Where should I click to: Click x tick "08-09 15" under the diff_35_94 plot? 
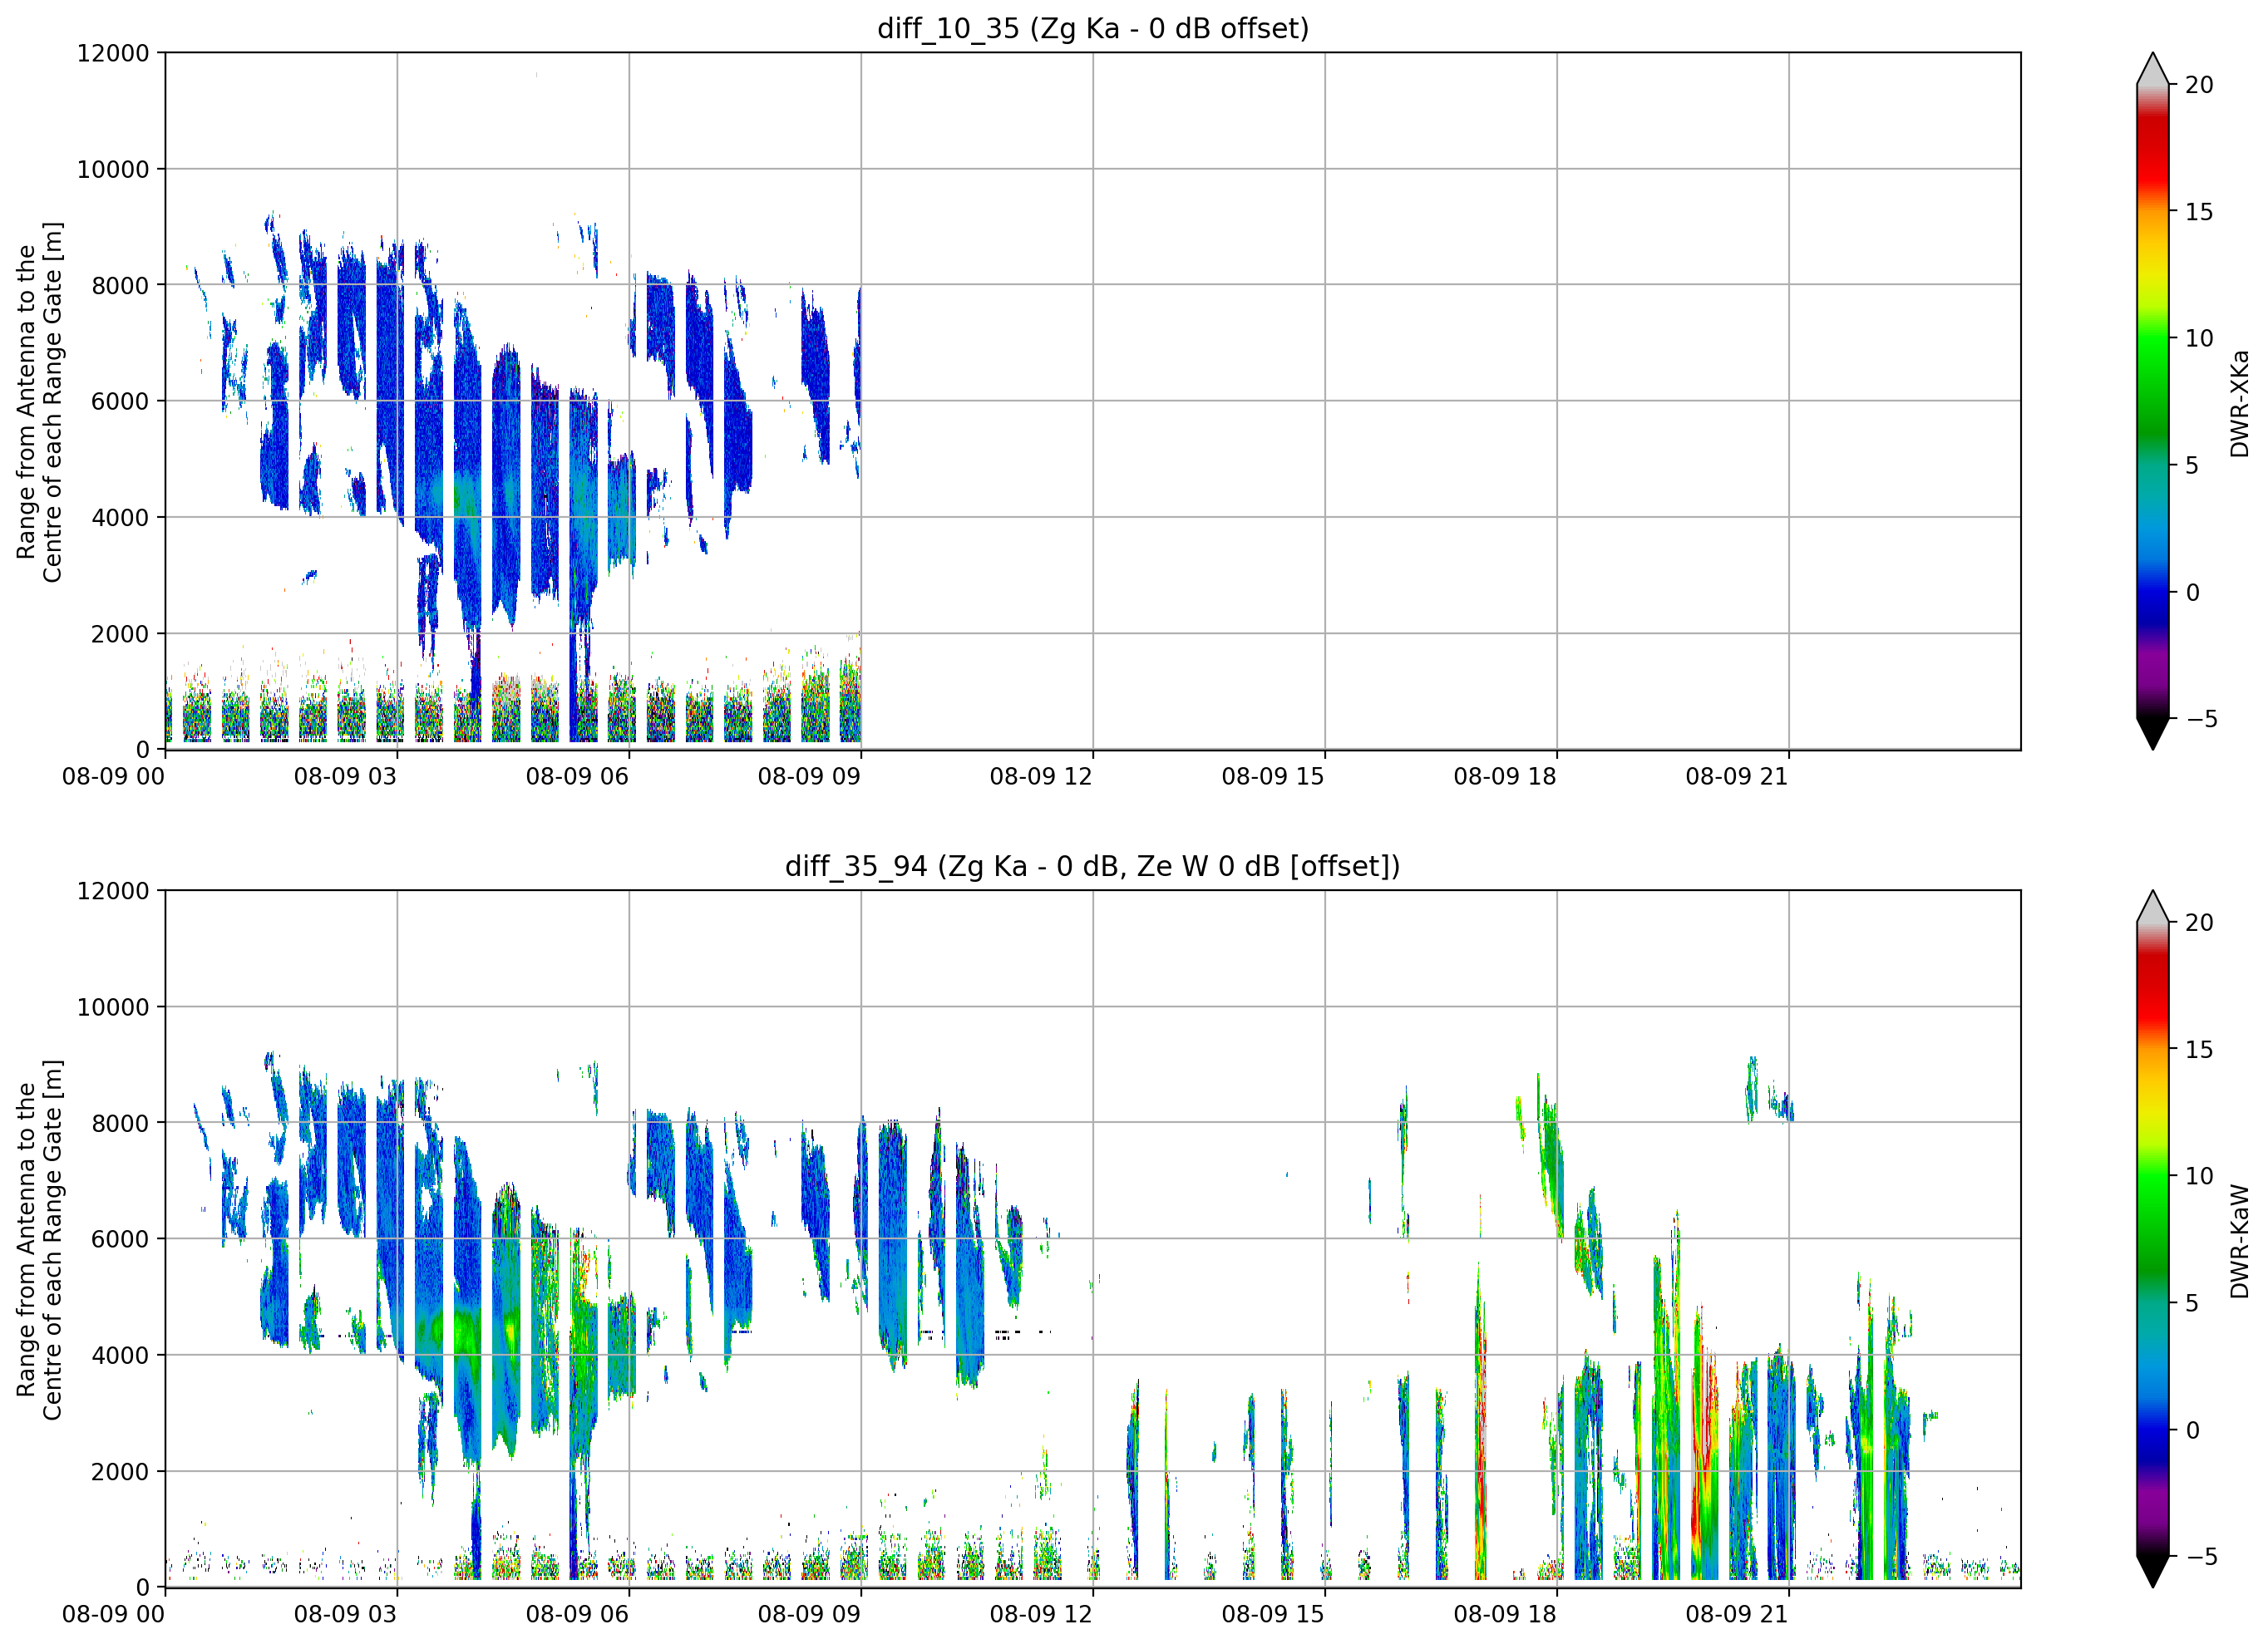pyautogui.click(x=1273, y=1614)
